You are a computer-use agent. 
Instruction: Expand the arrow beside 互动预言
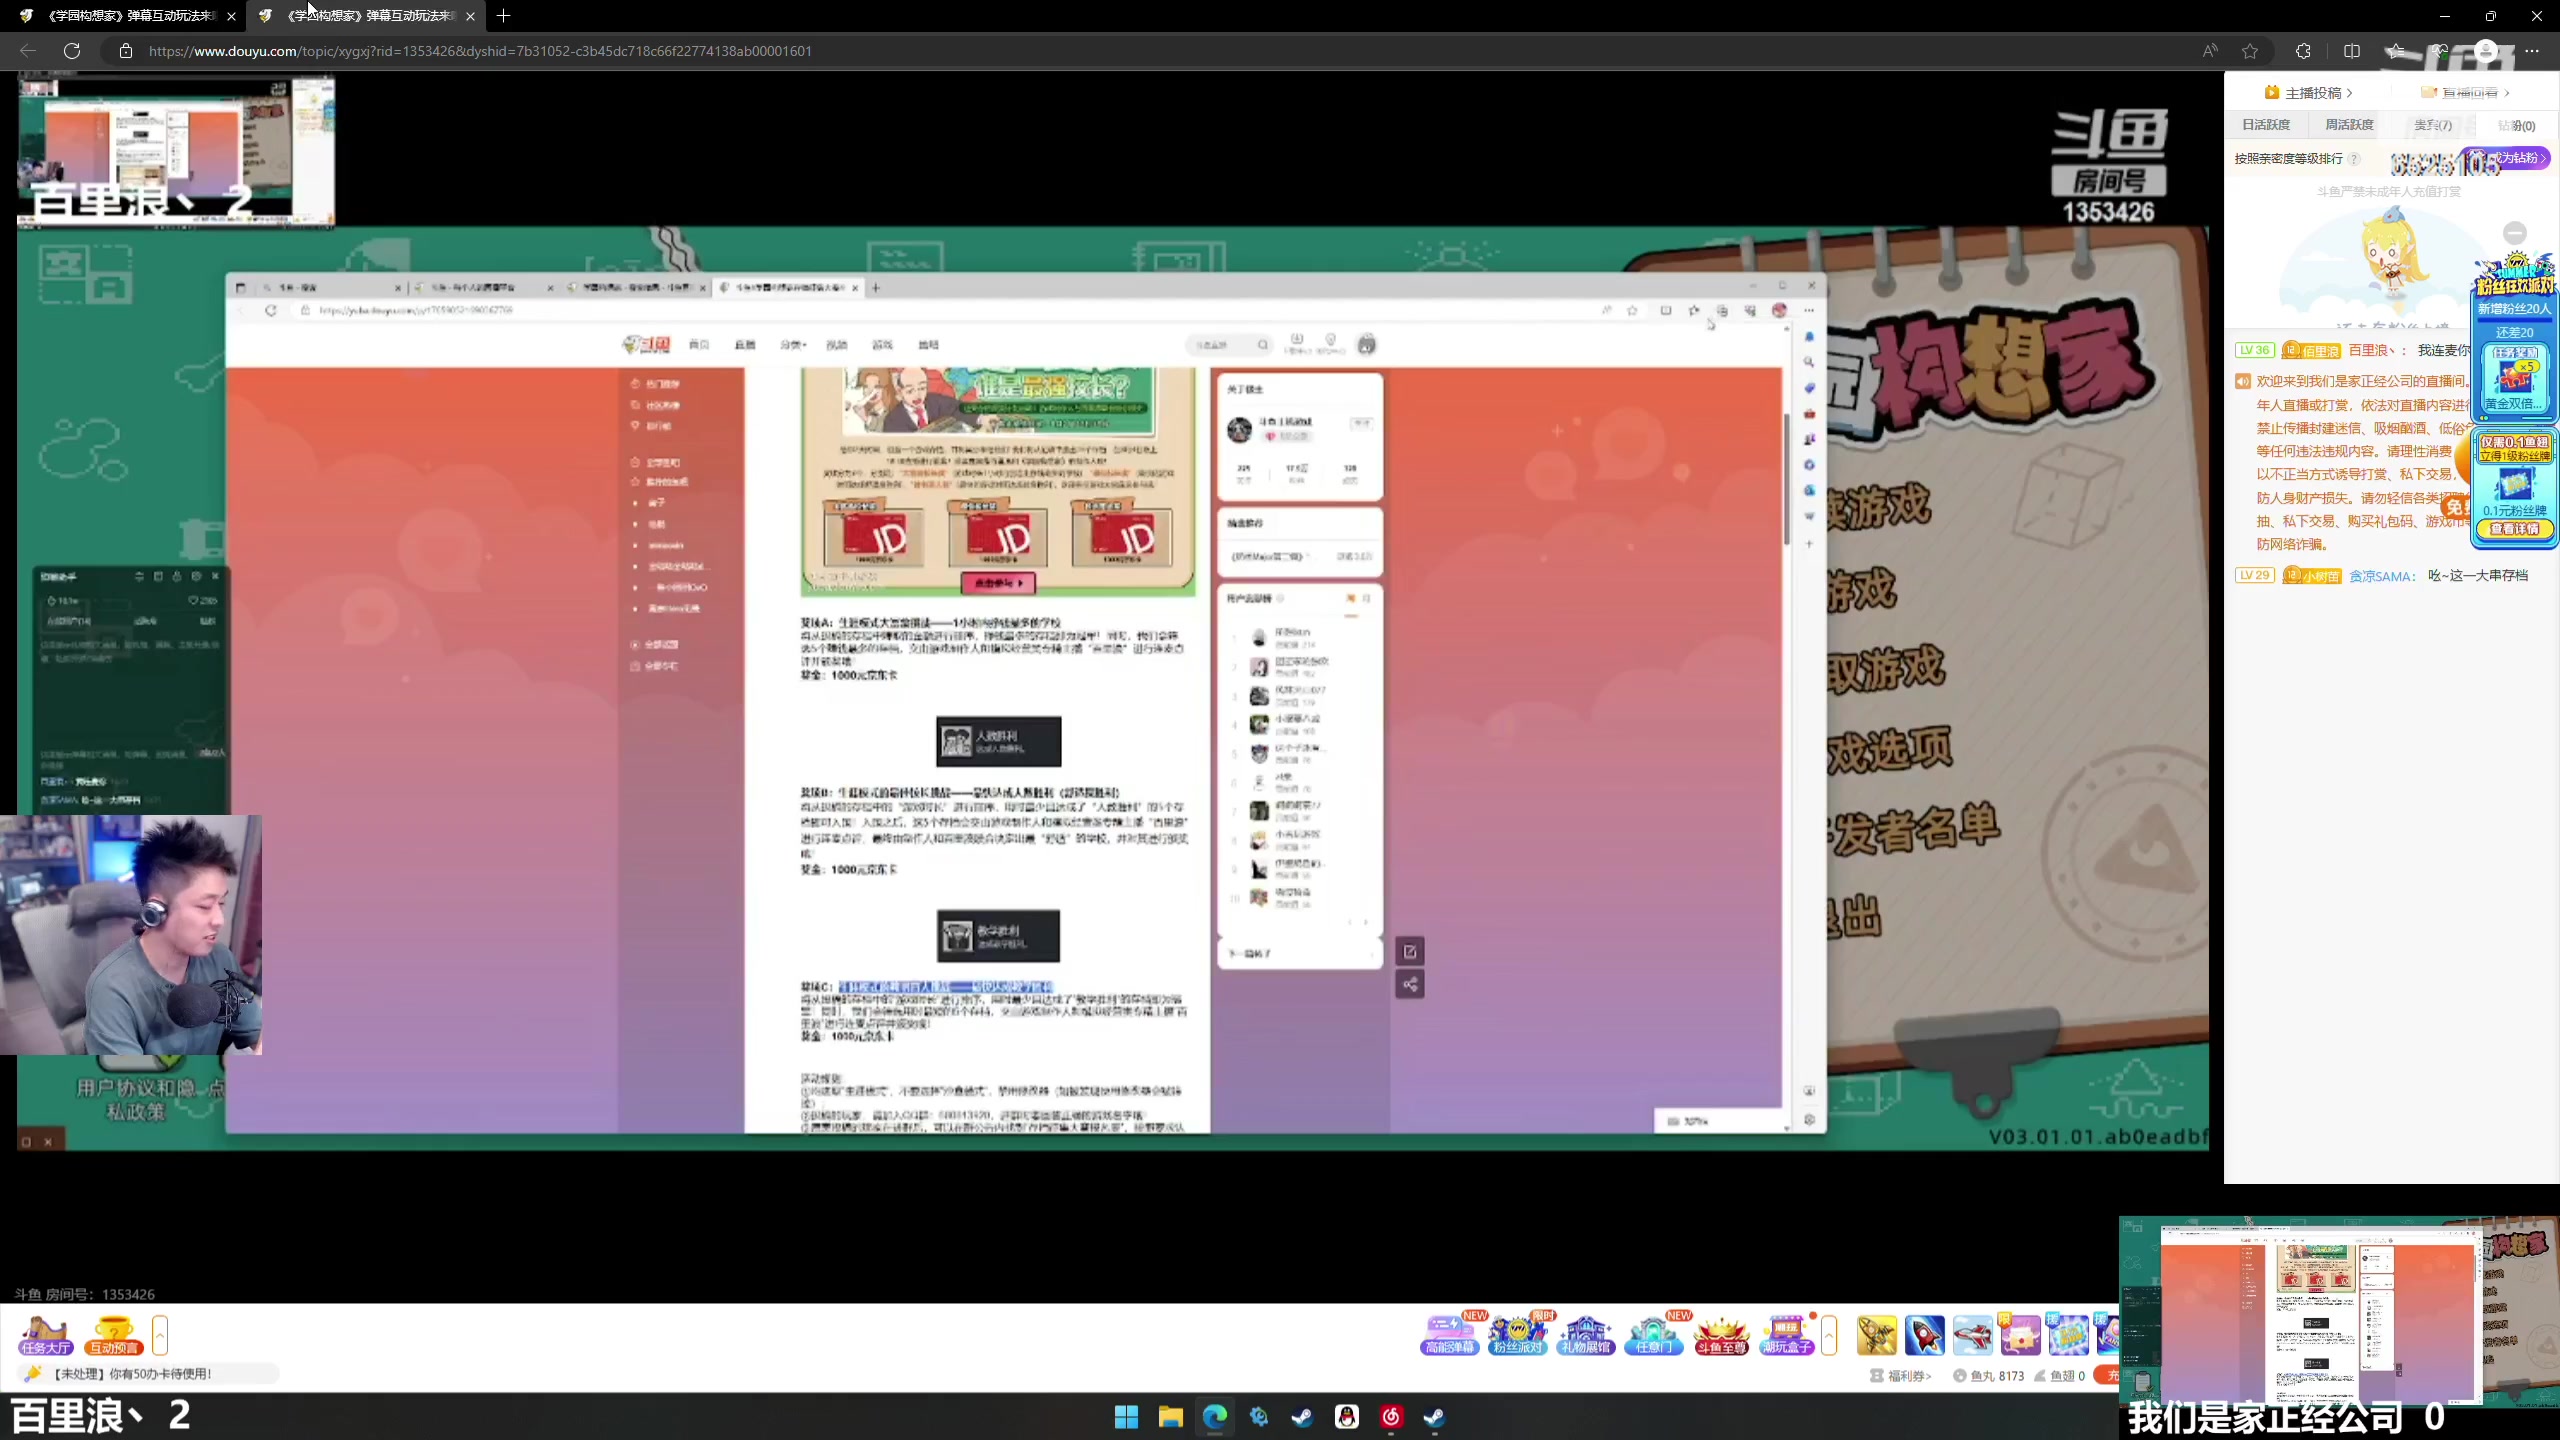coord(160,1335)
